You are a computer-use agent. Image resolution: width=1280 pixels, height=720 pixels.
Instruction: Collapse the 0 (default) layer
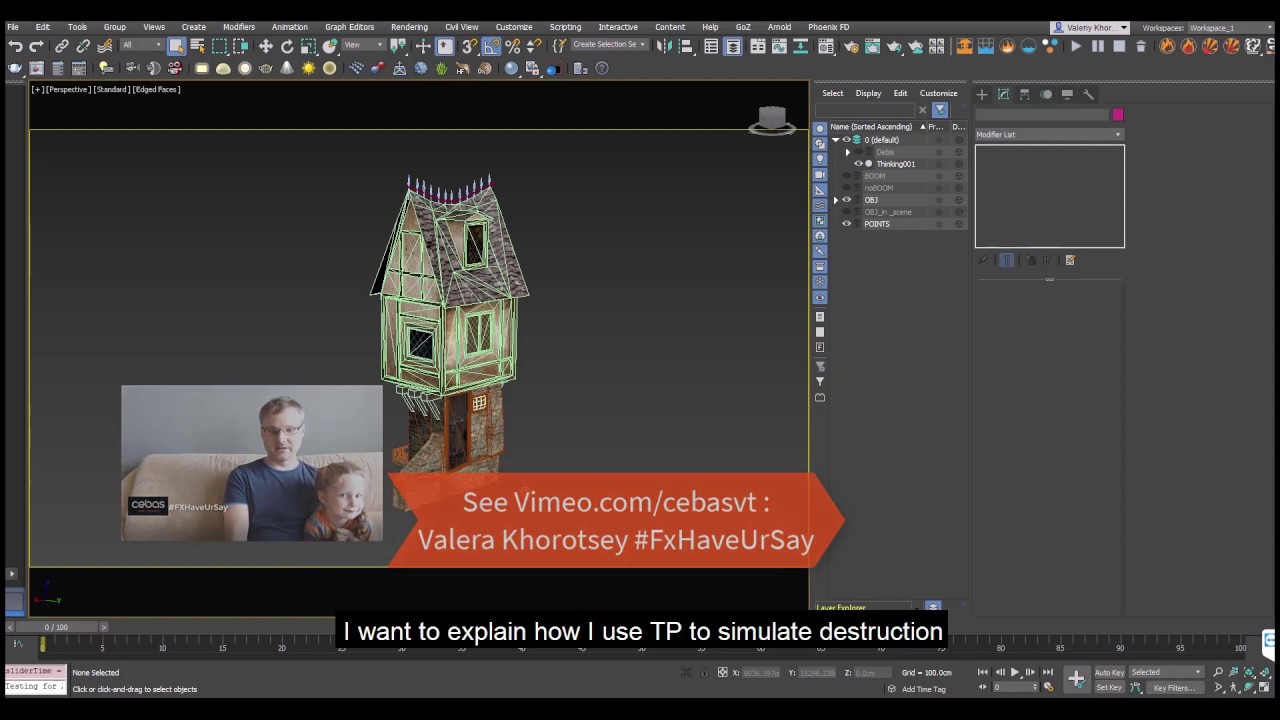coord(836,140)
